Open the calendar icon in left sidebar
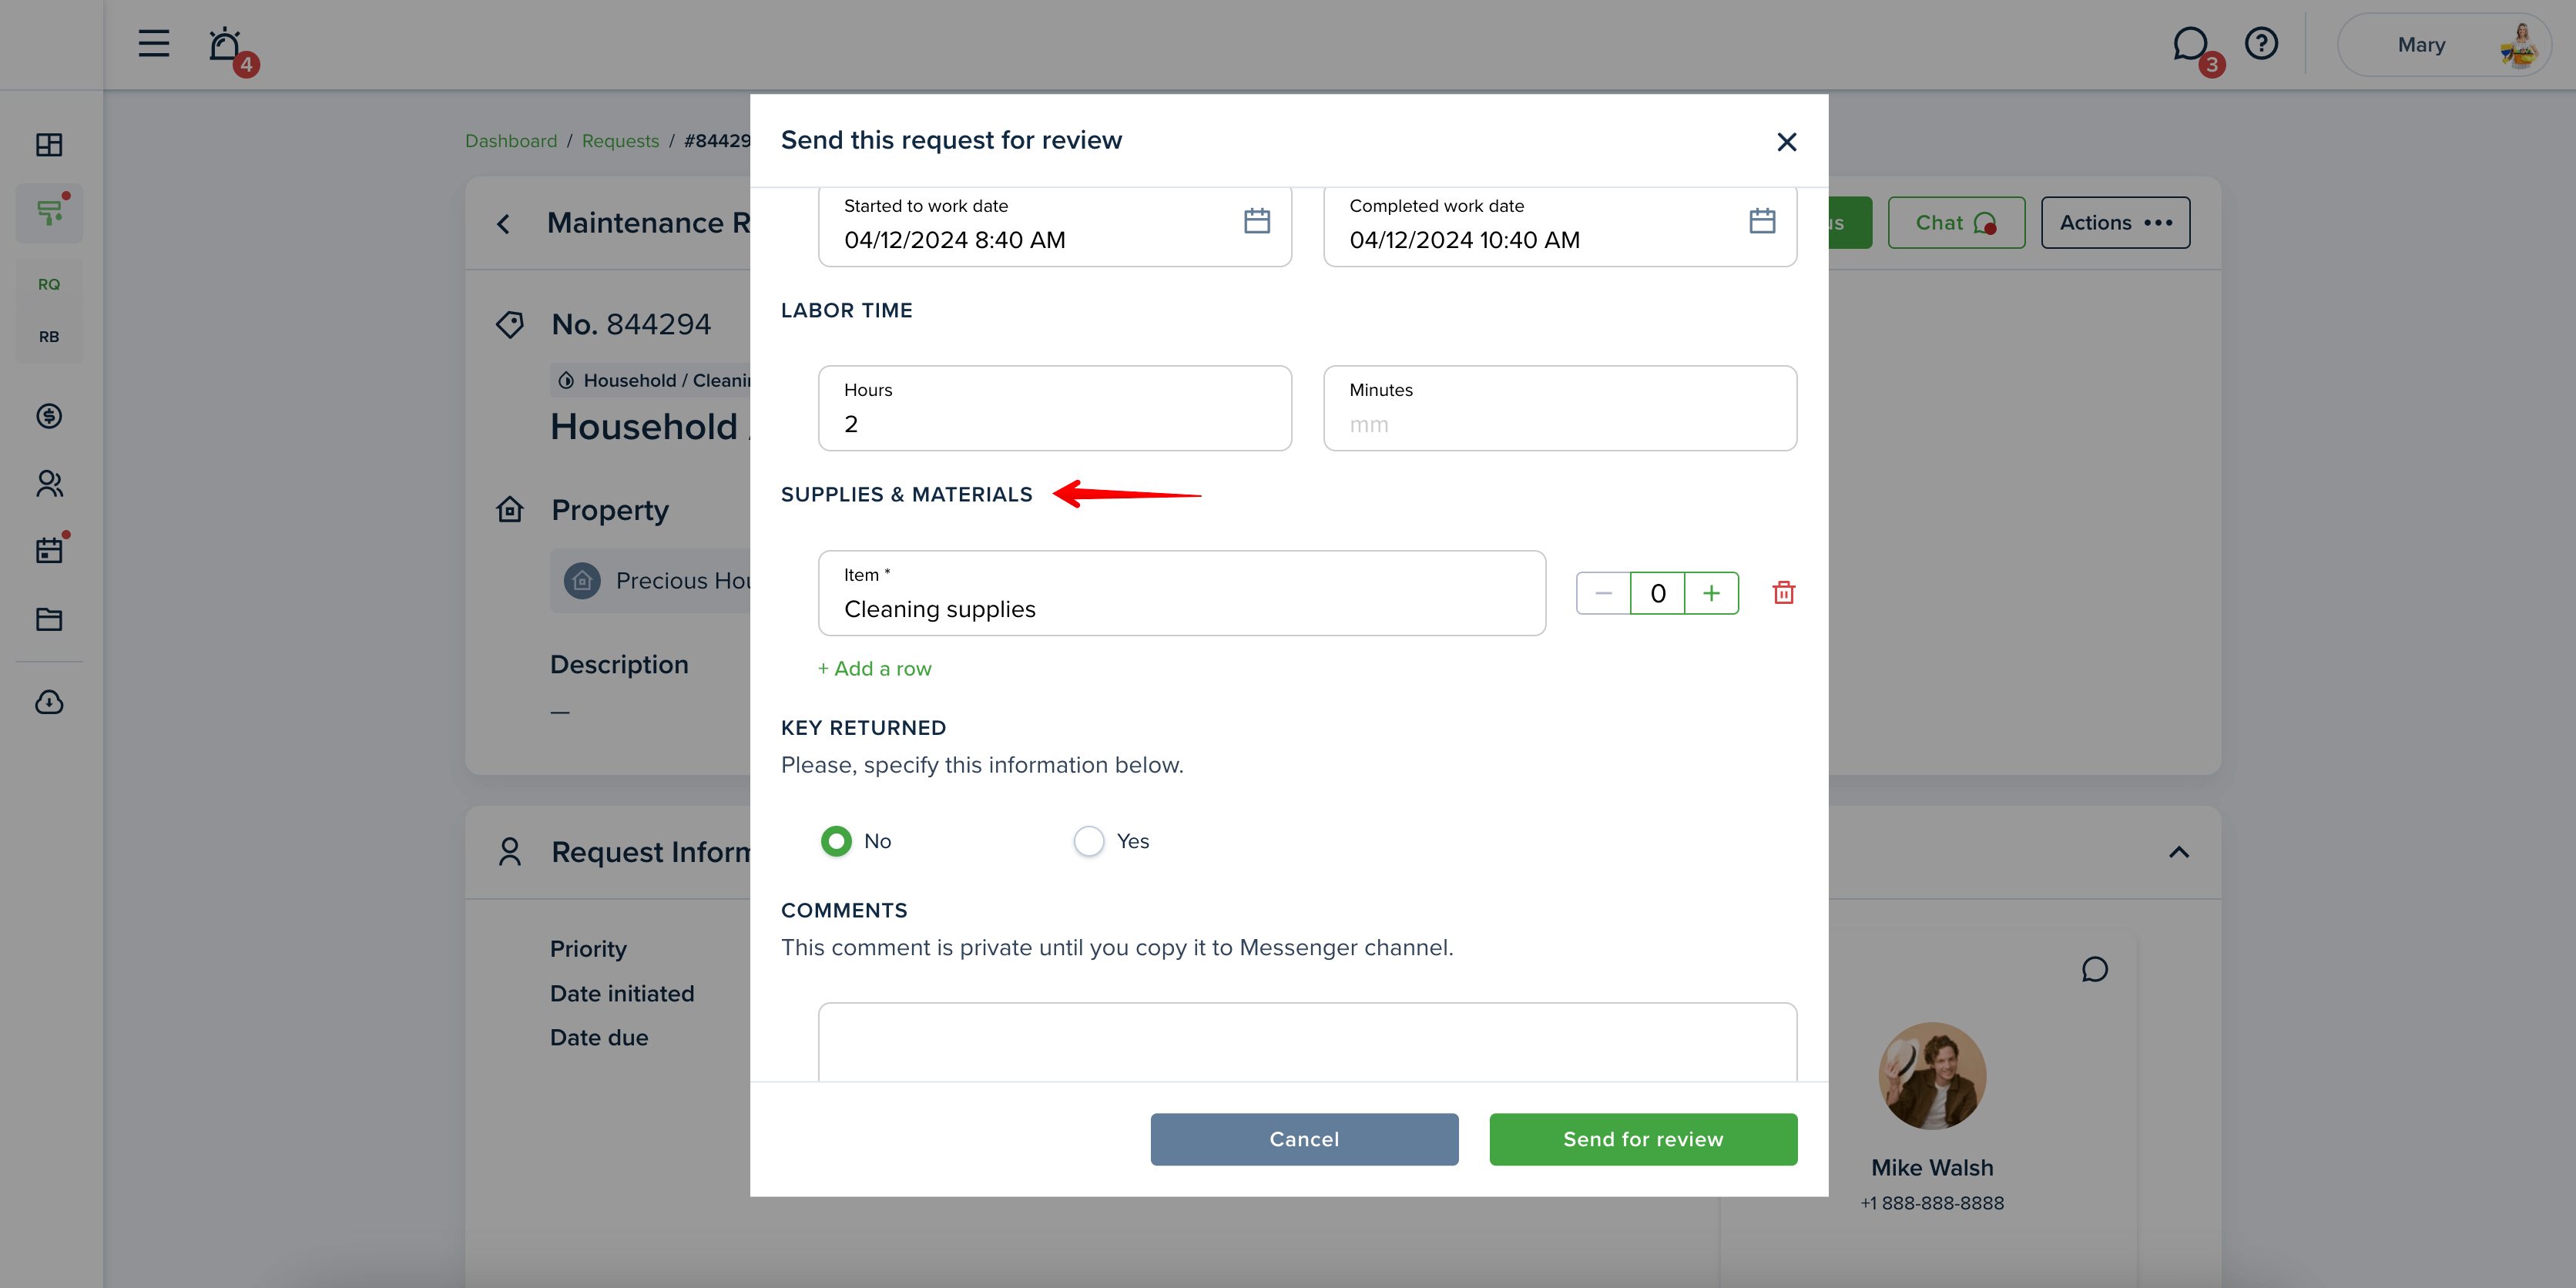 click(49, 550)
